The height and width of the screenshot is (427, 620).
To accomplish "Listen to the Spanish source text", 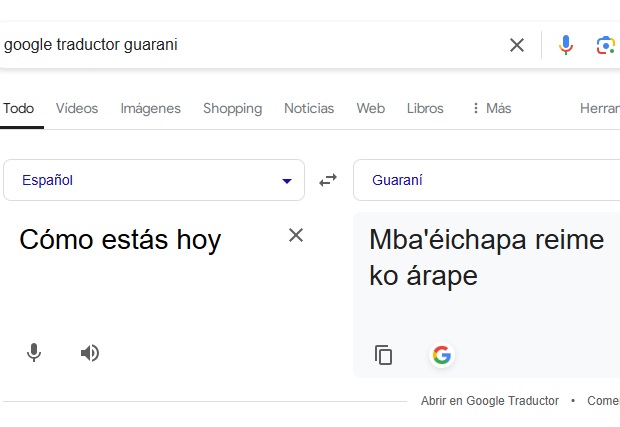I will (90, 353).
